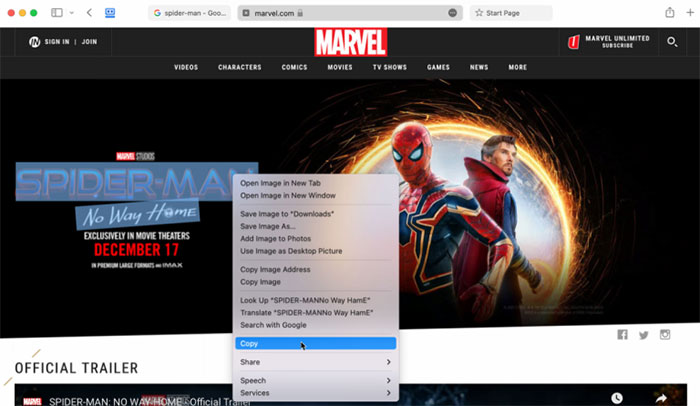Click the Marvel channel logo on the trailer
Screen dimensions: 700x406
click(x=32, y=402)
